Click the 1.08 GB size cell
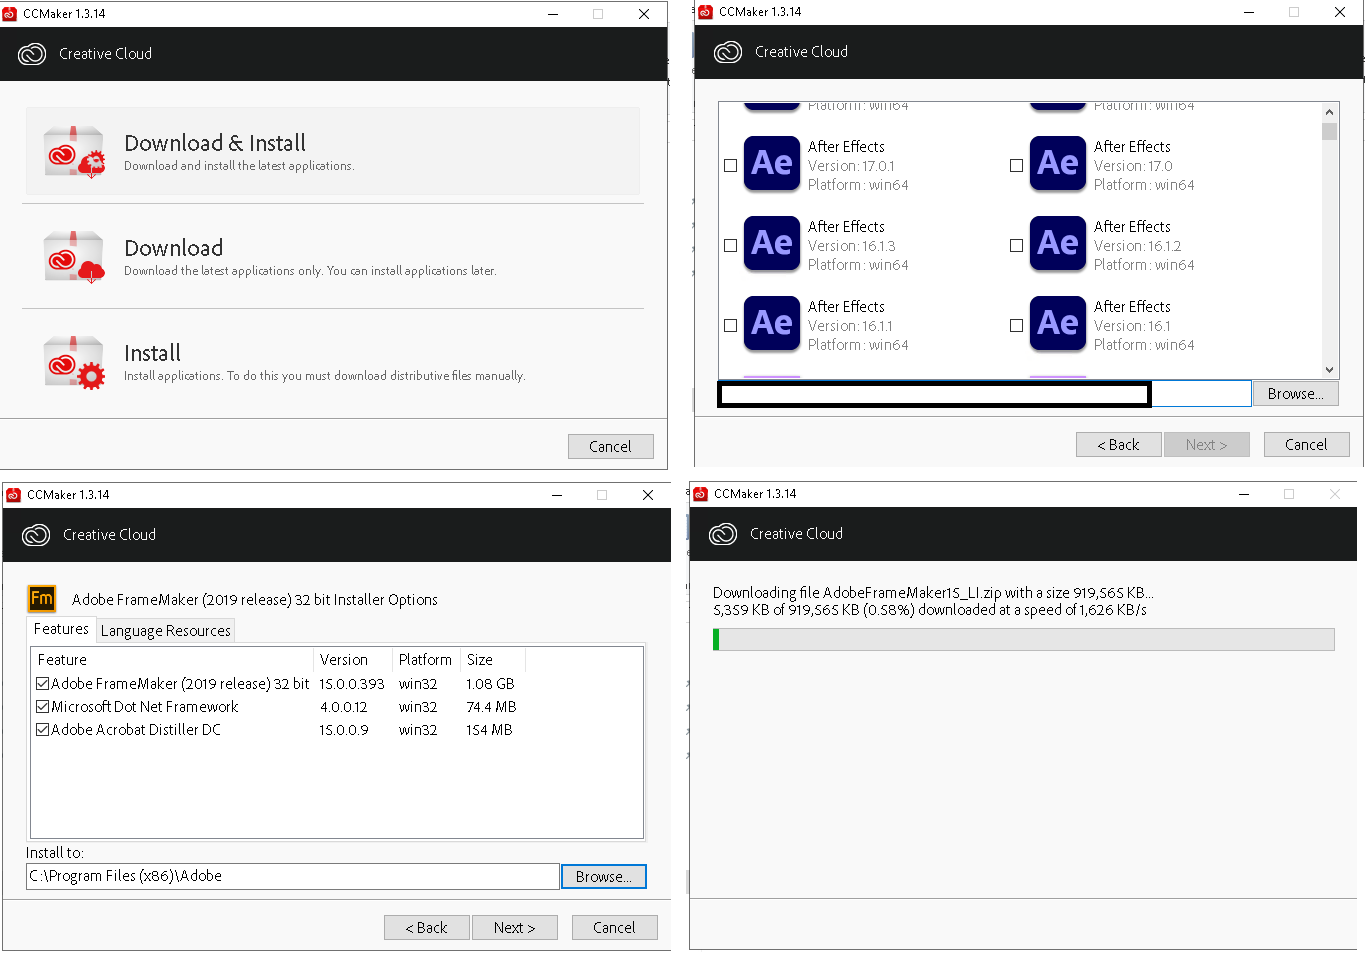Image resolution: width=1368 pixels, height=968 pixels. click(x=490, y=684)
